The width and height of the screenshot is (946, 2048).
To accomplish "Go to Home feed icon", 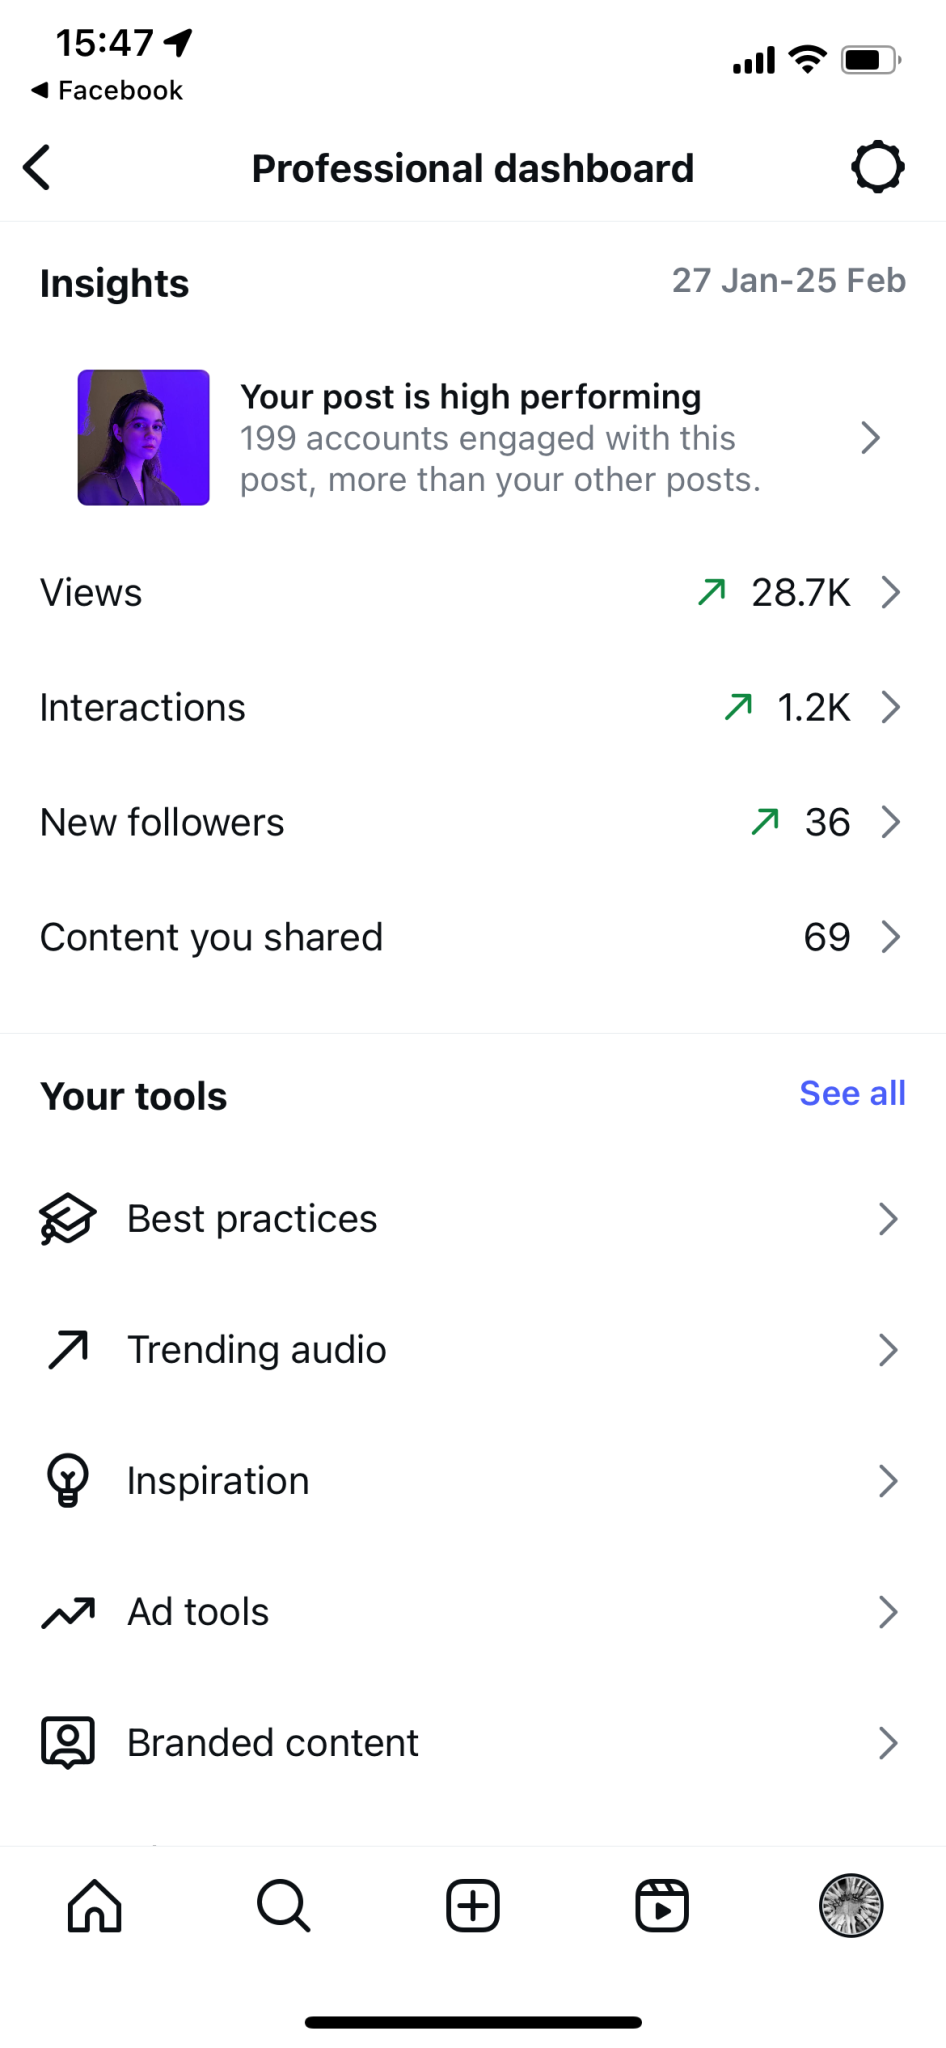I will click(95, 1906).
